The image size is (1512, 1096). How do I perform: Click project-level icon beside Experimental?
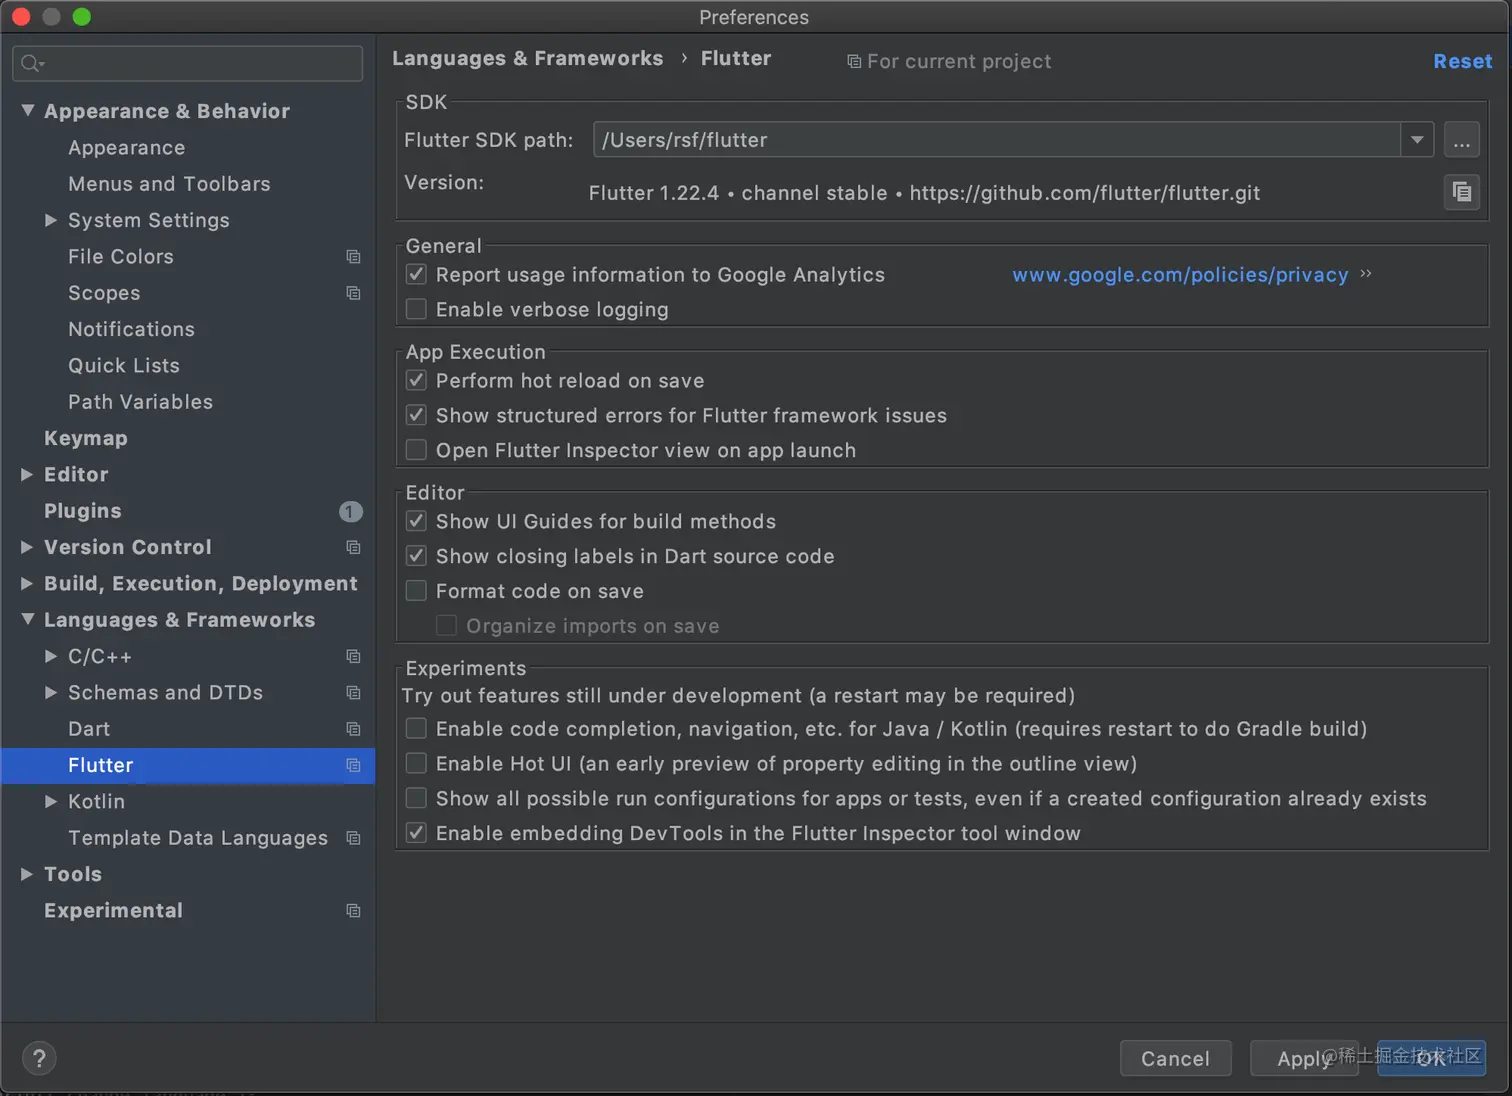353,910
